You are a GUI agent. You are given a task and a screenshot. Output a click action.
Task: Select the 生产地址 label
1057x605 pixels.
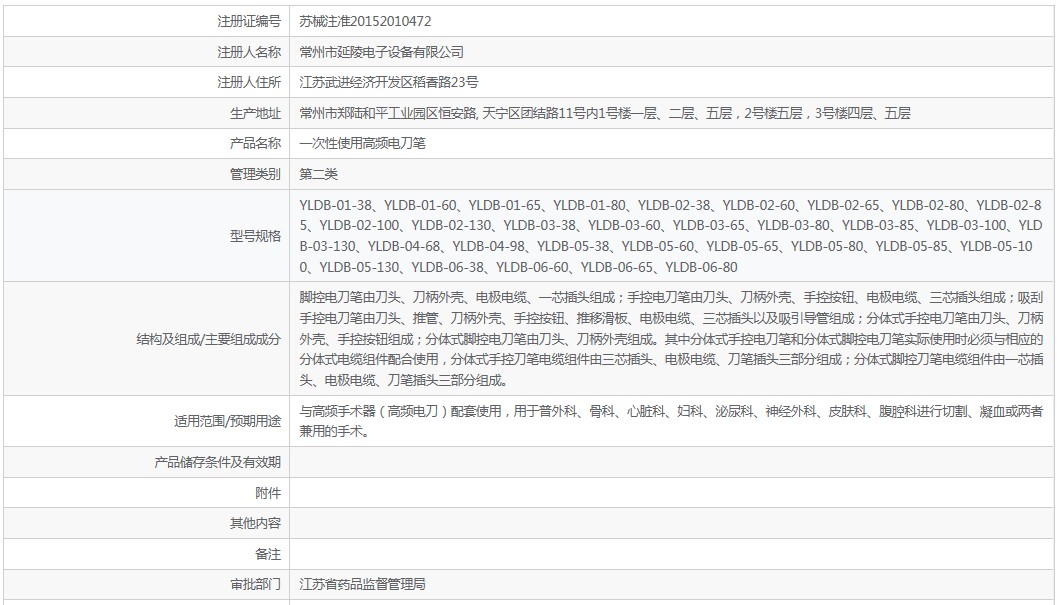(x=255, y=113)
